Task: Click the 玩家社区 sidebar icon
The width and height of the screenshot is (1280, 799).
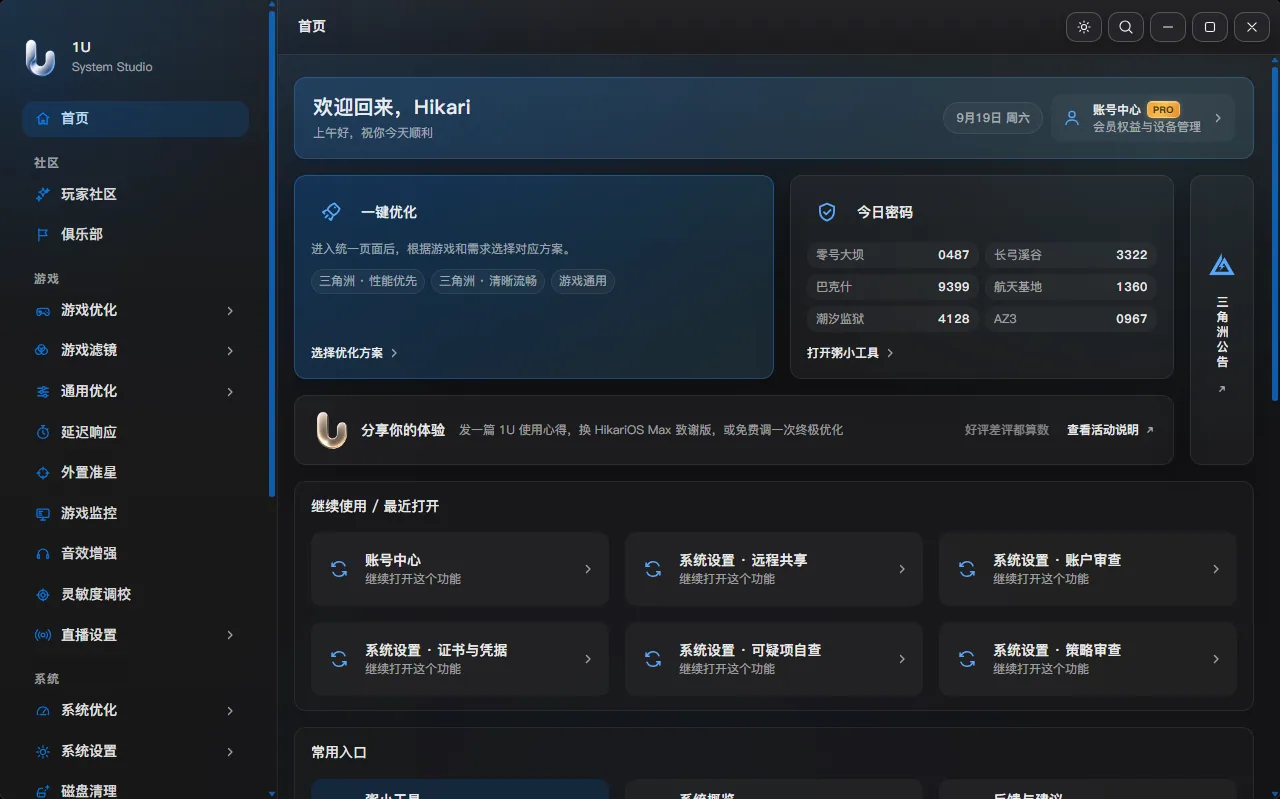Action: [43, 194]
